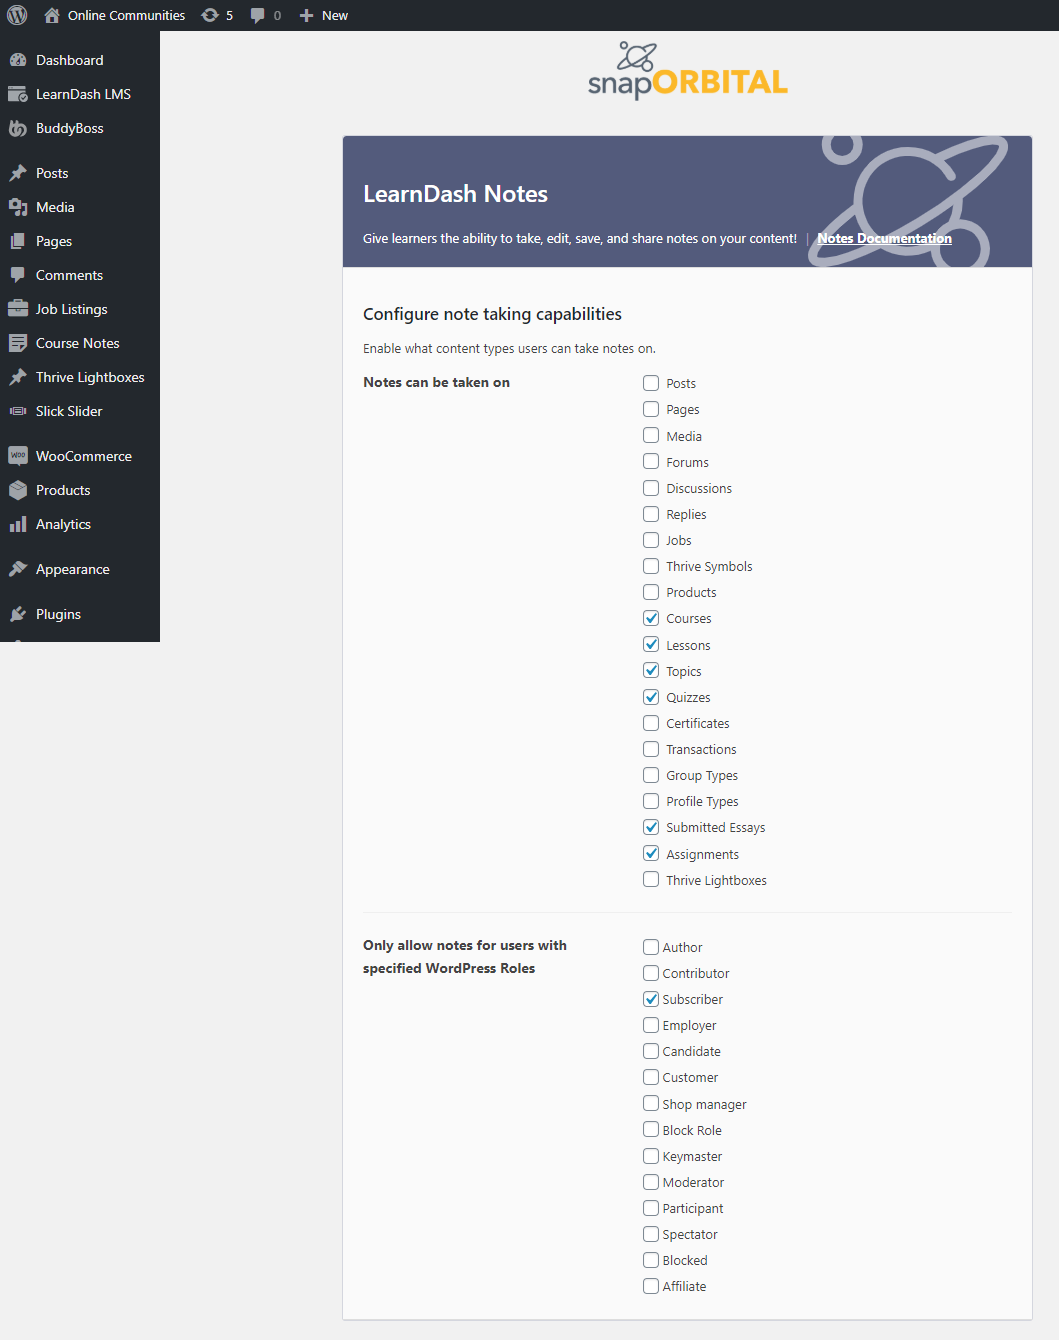Click the updates icon showing 5
Image resolution: width=1059 pixels, height=1340 pixels.
coord(210,15)
